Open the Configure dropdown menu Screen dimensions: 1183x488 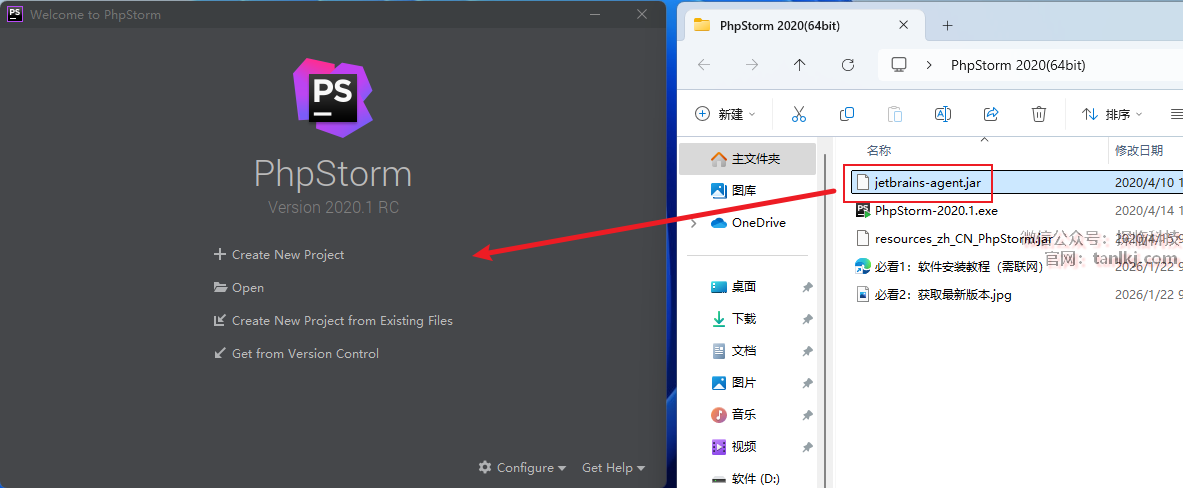point(523,468)
